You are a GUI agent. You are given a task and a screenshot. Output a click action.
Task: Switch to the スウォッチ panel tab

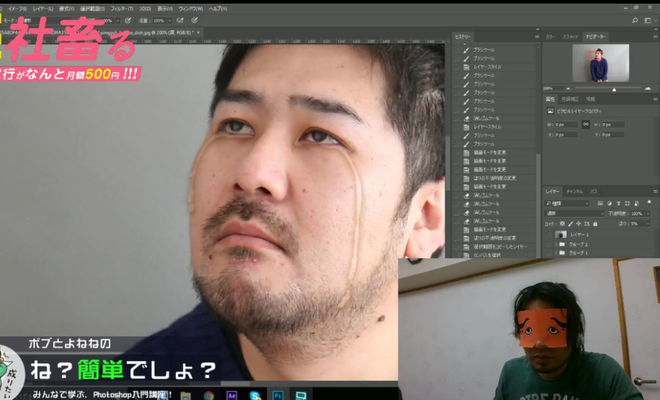click(571, 36)
